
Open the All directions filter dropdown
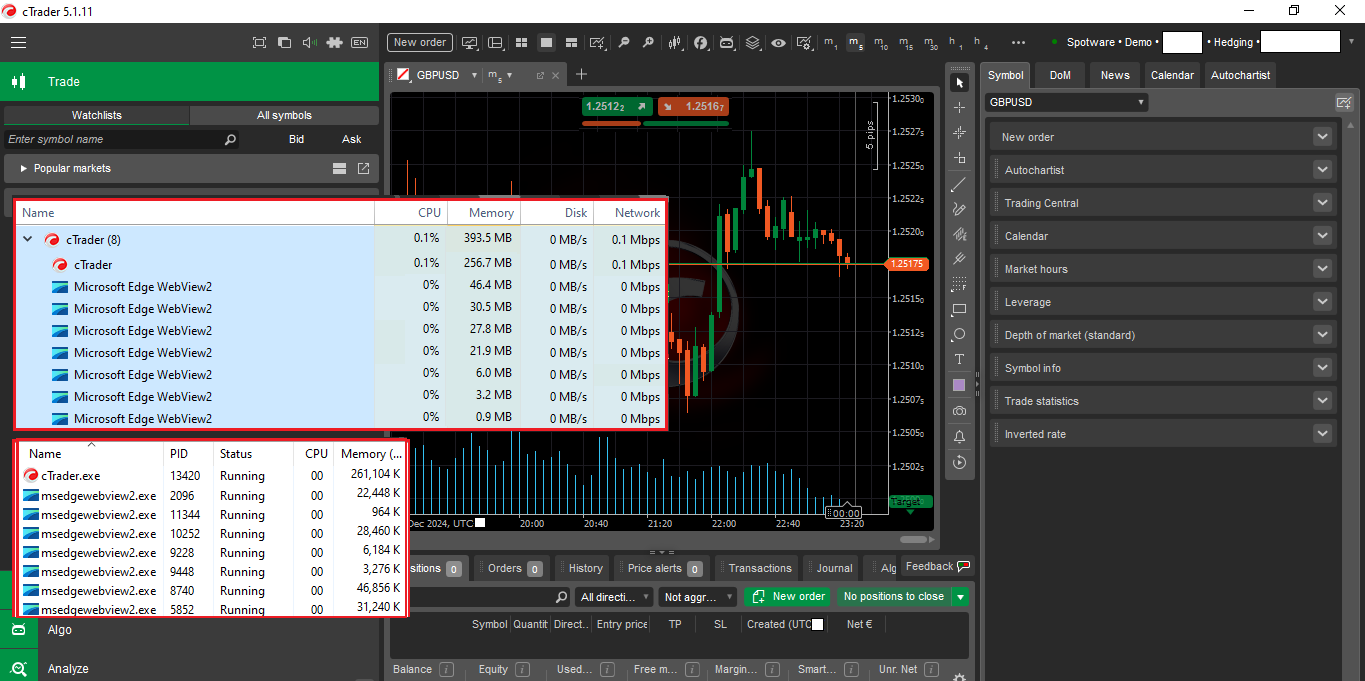click(x=614, y=597)
